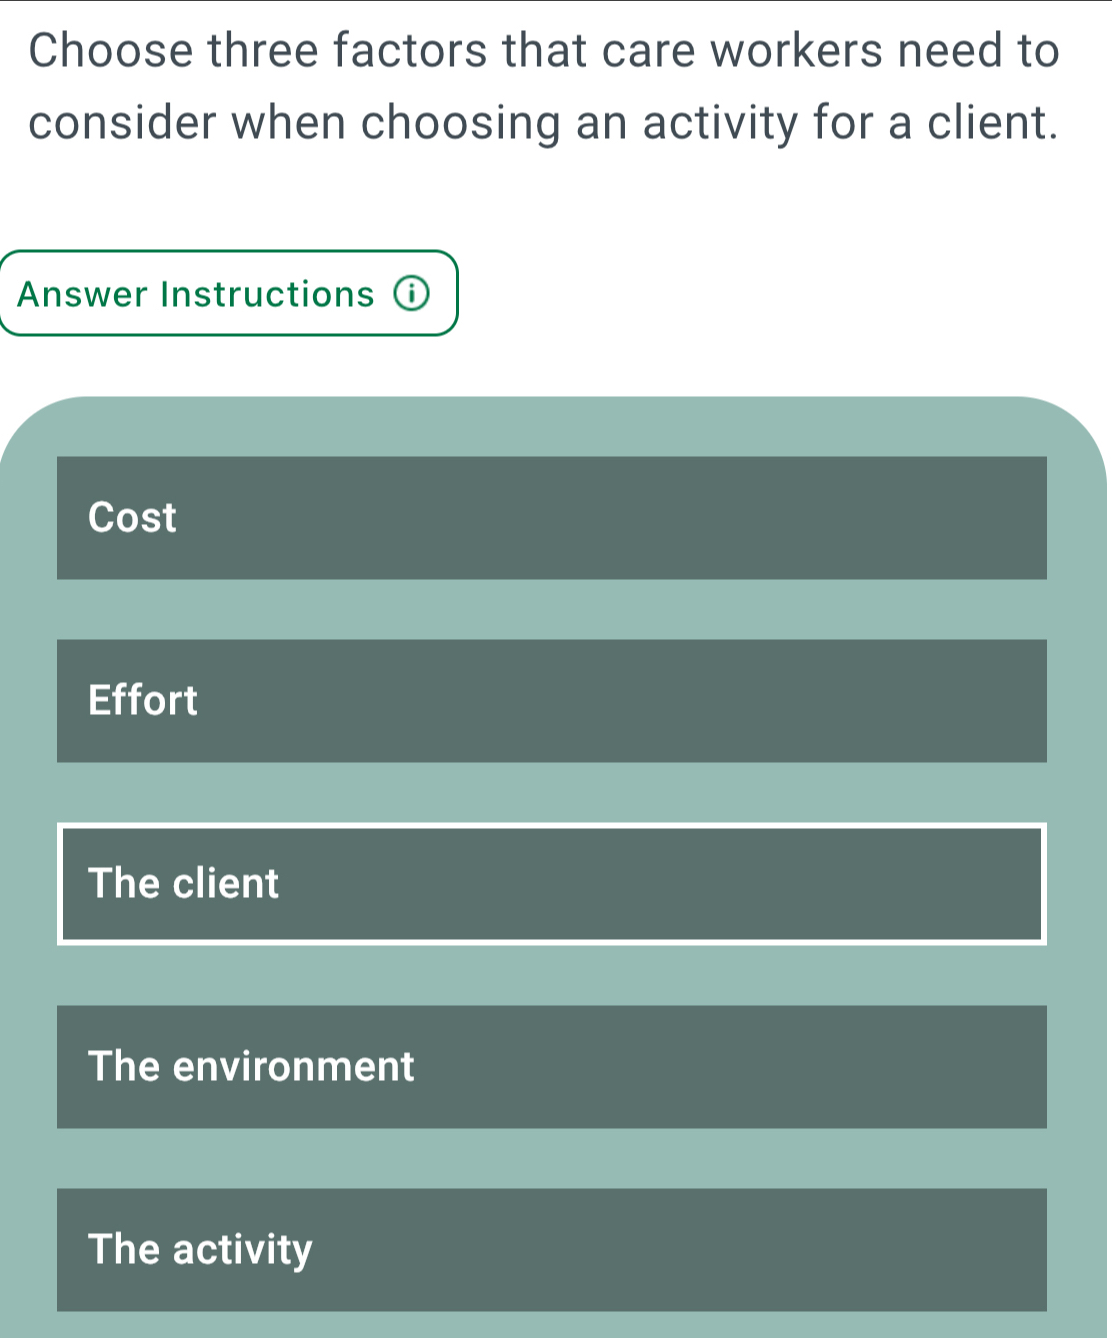The width and height of the screenshot is (1112, 1338).
Task: Choose the Effort answer option
Action: pos(551,701)
